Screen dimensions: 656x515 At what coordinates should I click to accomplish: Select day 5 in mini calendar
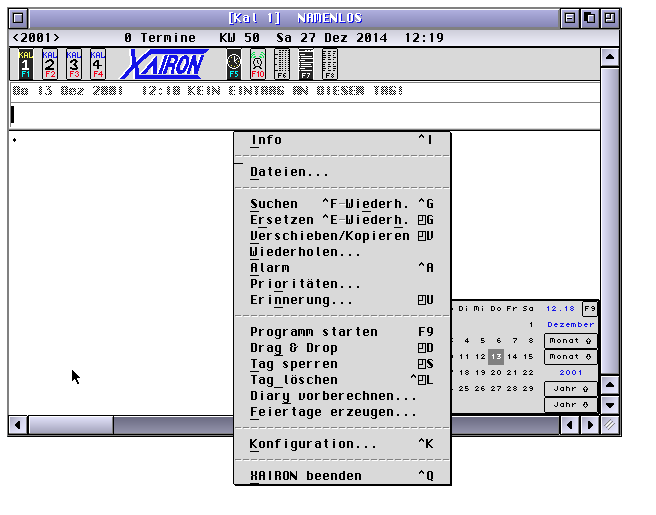point(482,341)
